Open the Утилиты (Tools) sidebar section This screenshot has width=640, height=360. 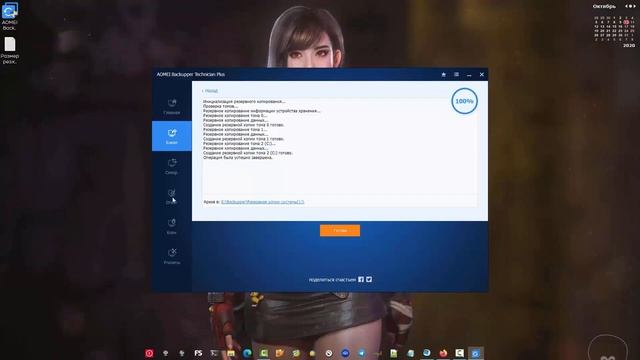[x=171, y=256]
